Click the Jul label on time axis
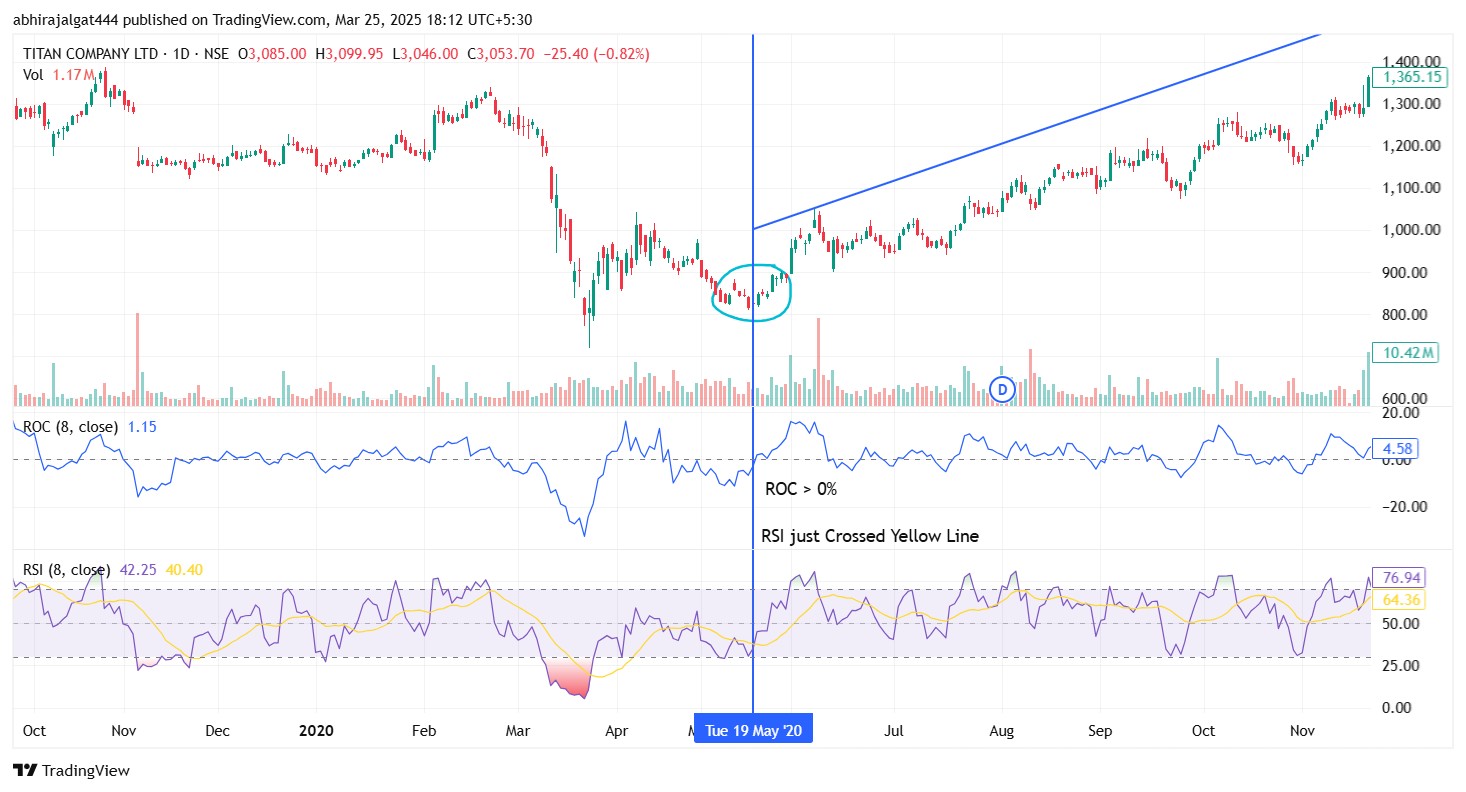The height and width of the screenshot is (792, 1466). 893,731
